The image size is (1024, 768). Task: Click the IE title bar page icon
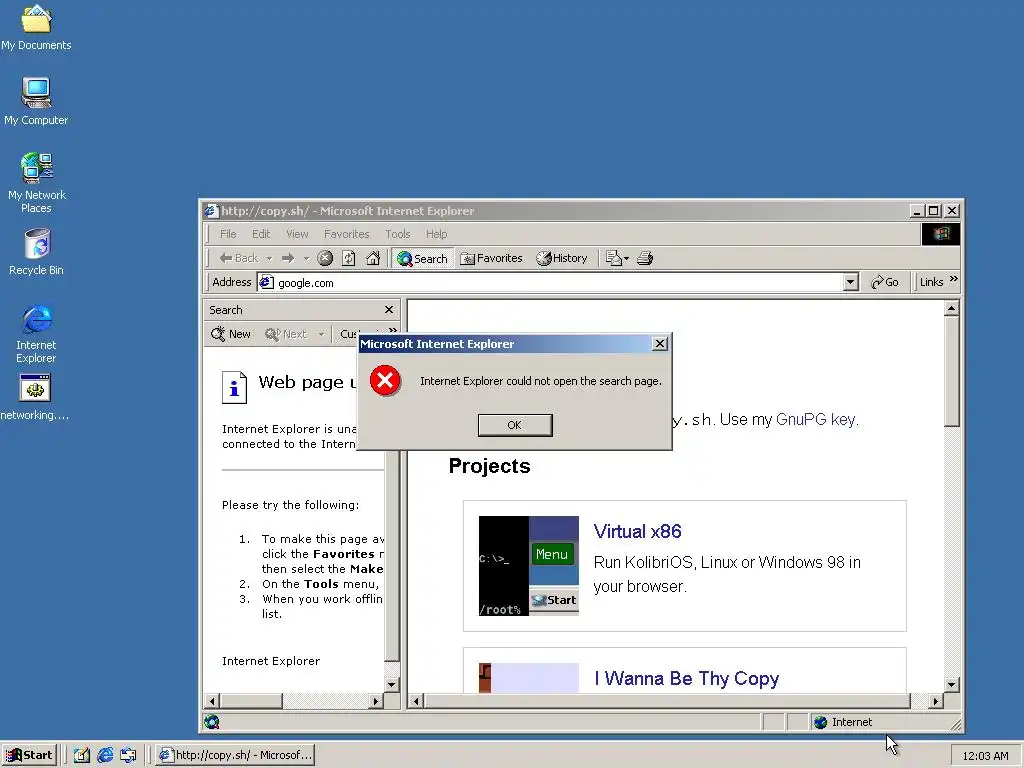210,210
